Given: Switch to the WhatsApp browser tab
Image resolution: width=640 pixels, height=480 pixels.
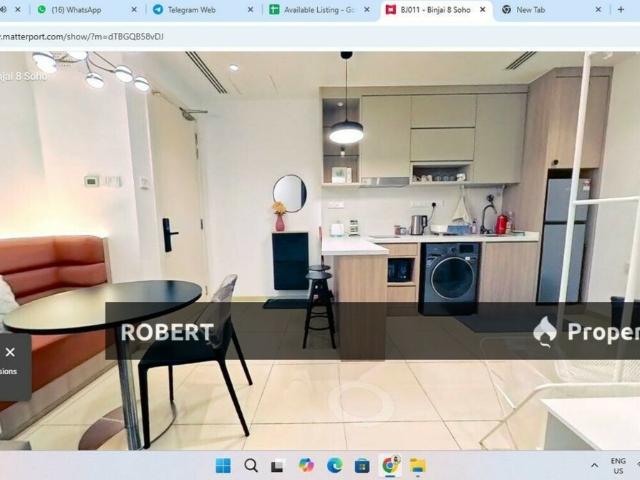Looking at the screenshot, I should click(x=80, y=10).
